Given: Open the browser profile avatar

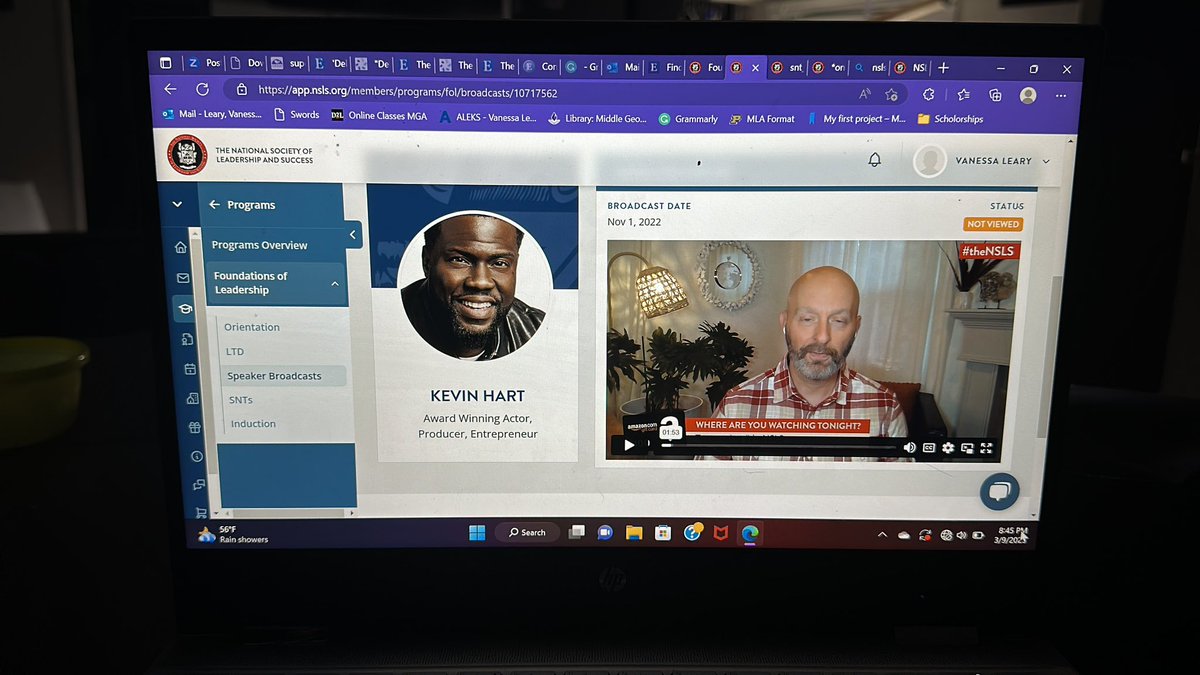Looking at the screenshot, I should click(1028, 96).
